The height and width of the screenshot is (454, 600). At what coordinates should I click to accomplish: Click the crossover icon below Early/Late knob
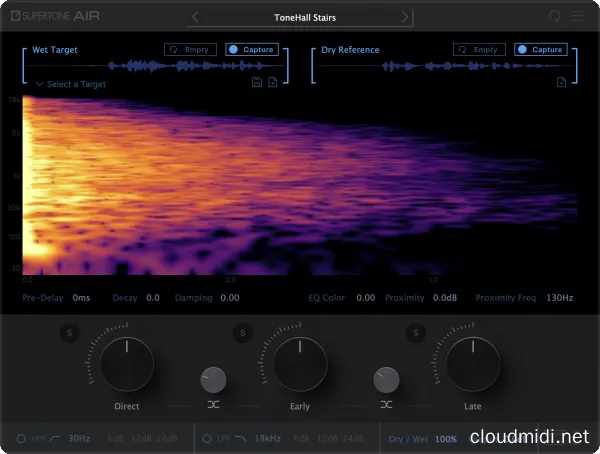coord(386,405)
